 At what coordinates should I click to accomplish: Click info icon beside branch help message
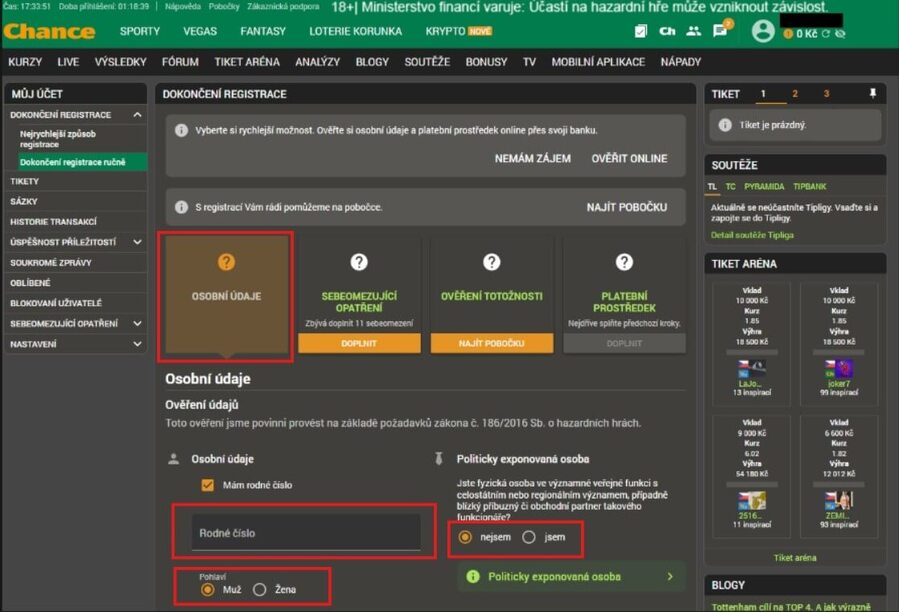[181, 207]
